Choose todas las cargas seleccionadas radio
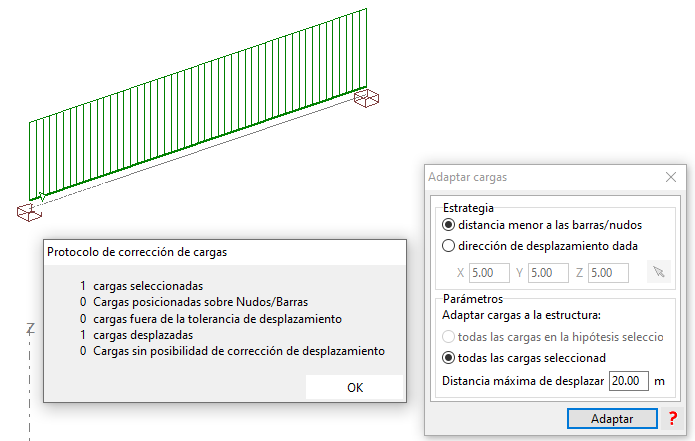 pos(524,358)
